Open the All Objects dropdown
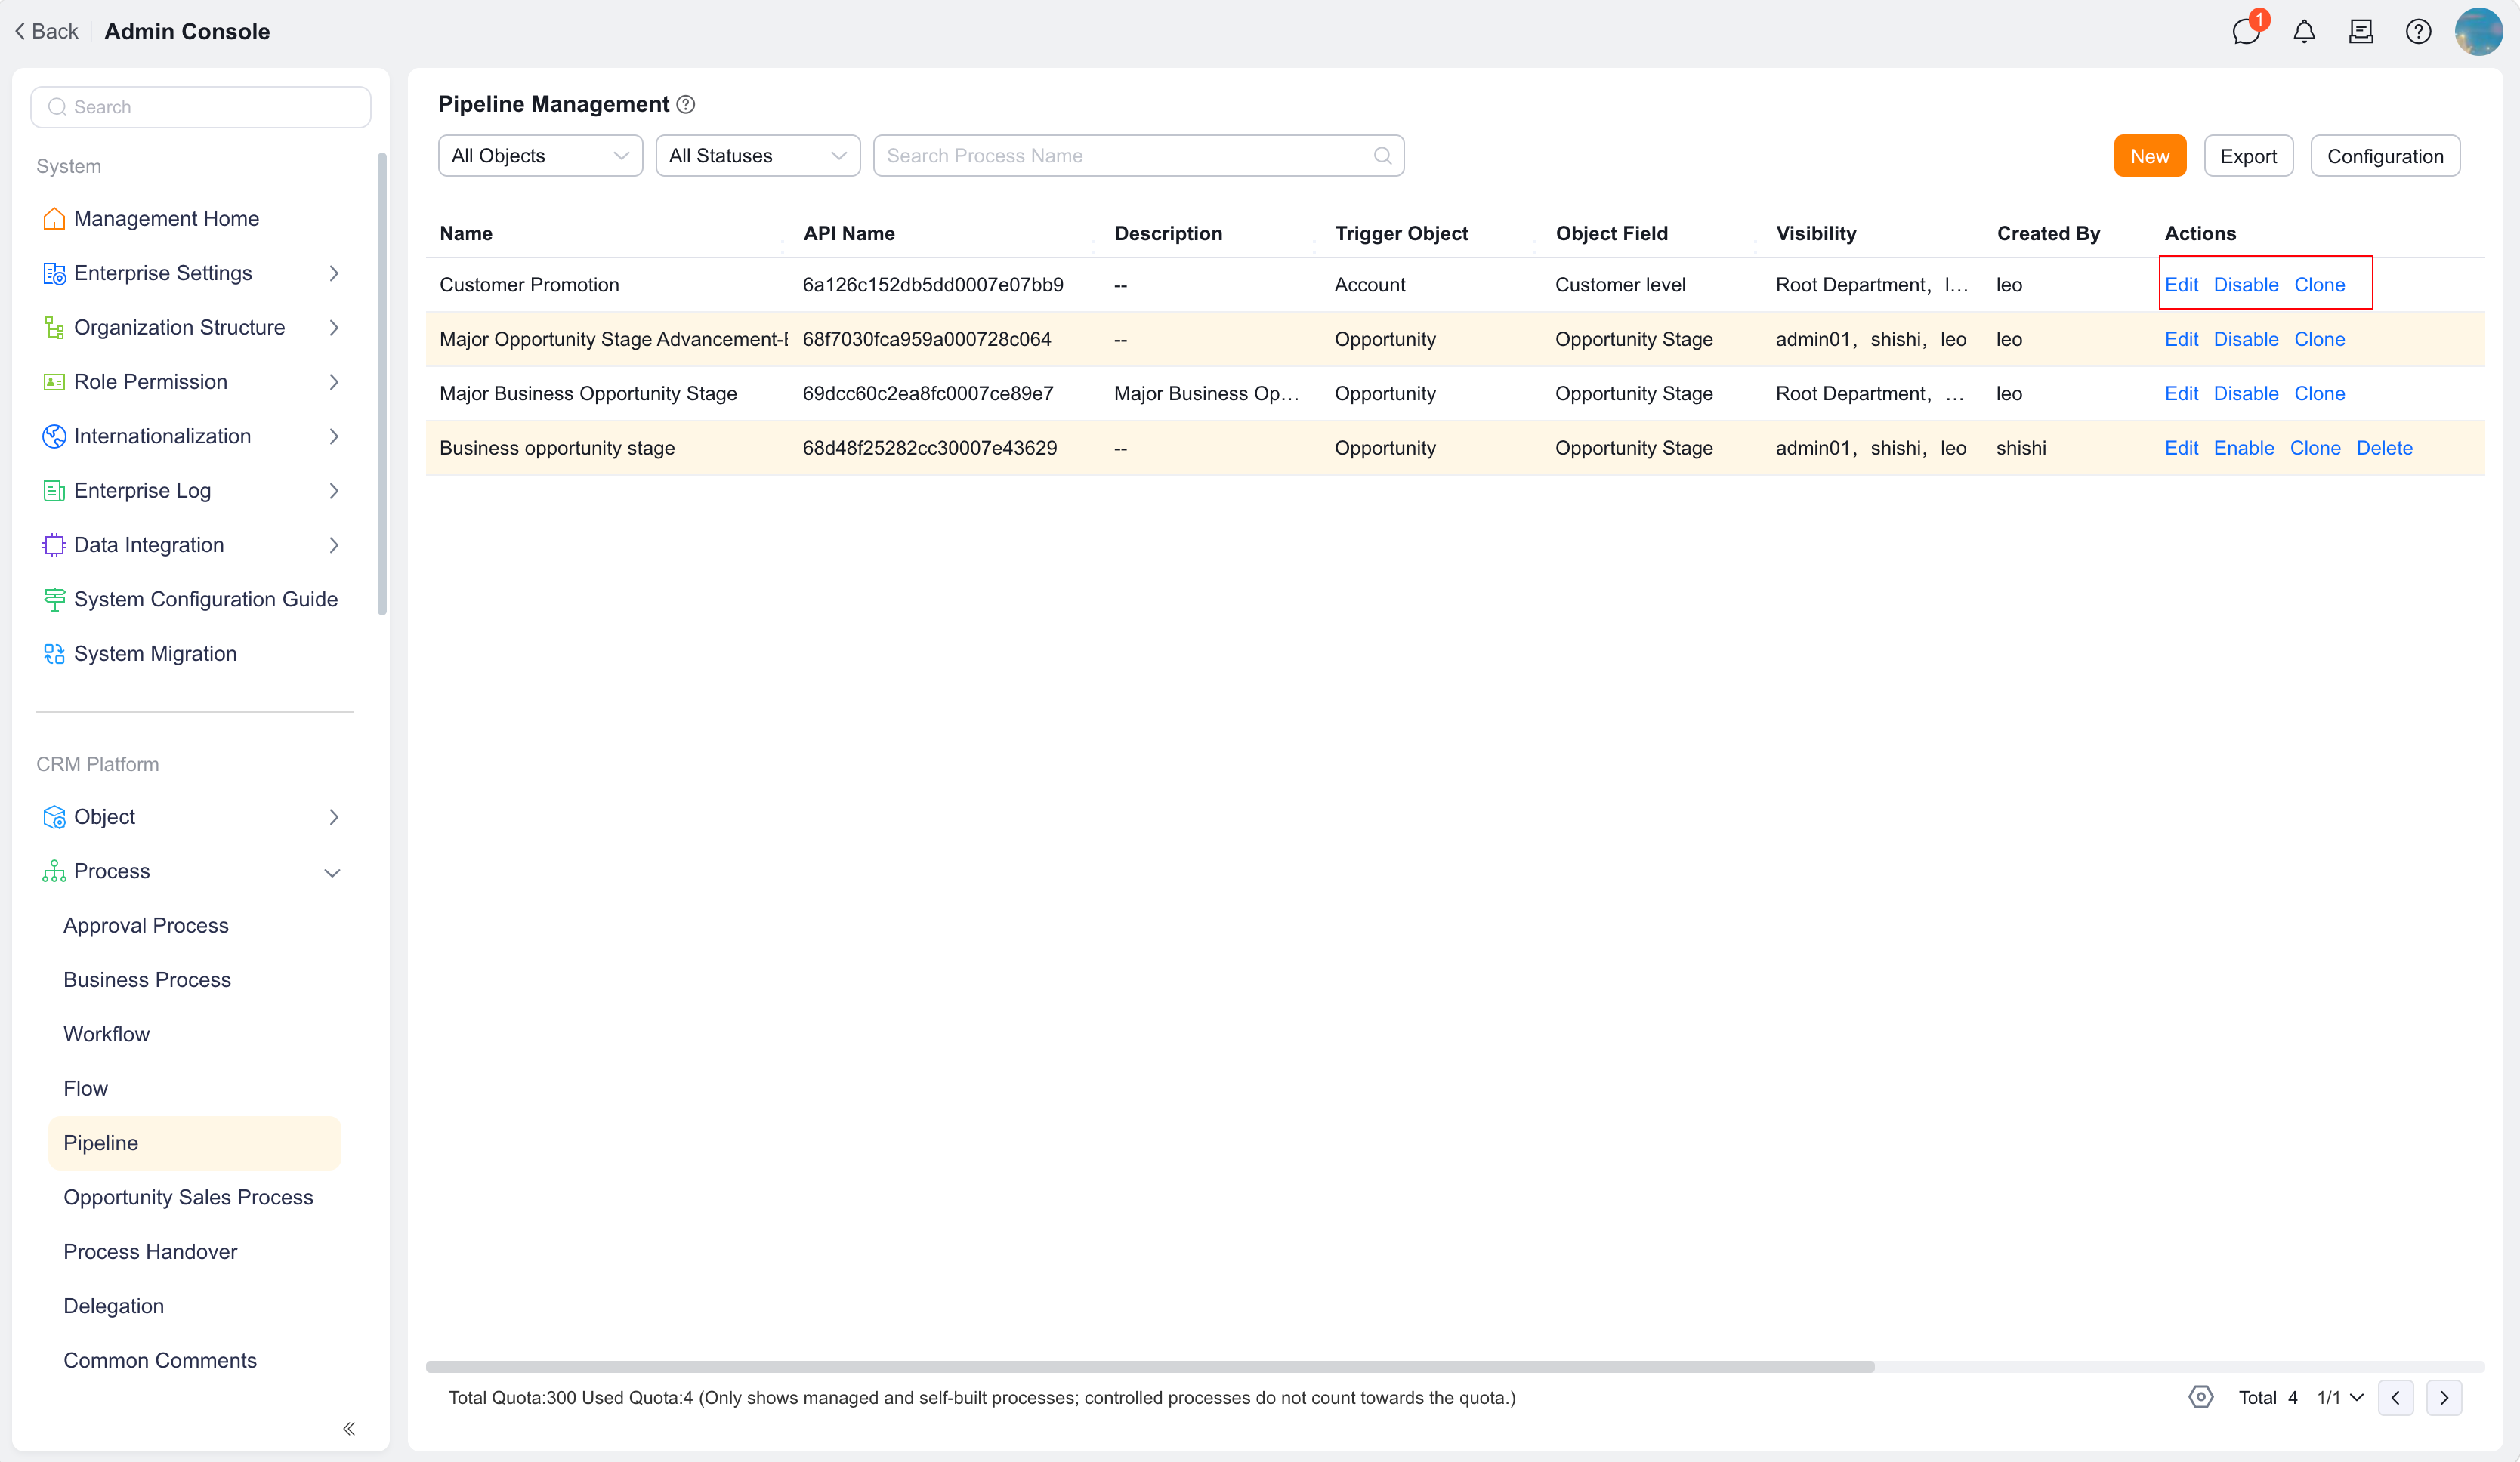Image resolution: width=2520 pixels, height=1462 pixels. coord(540,156)
